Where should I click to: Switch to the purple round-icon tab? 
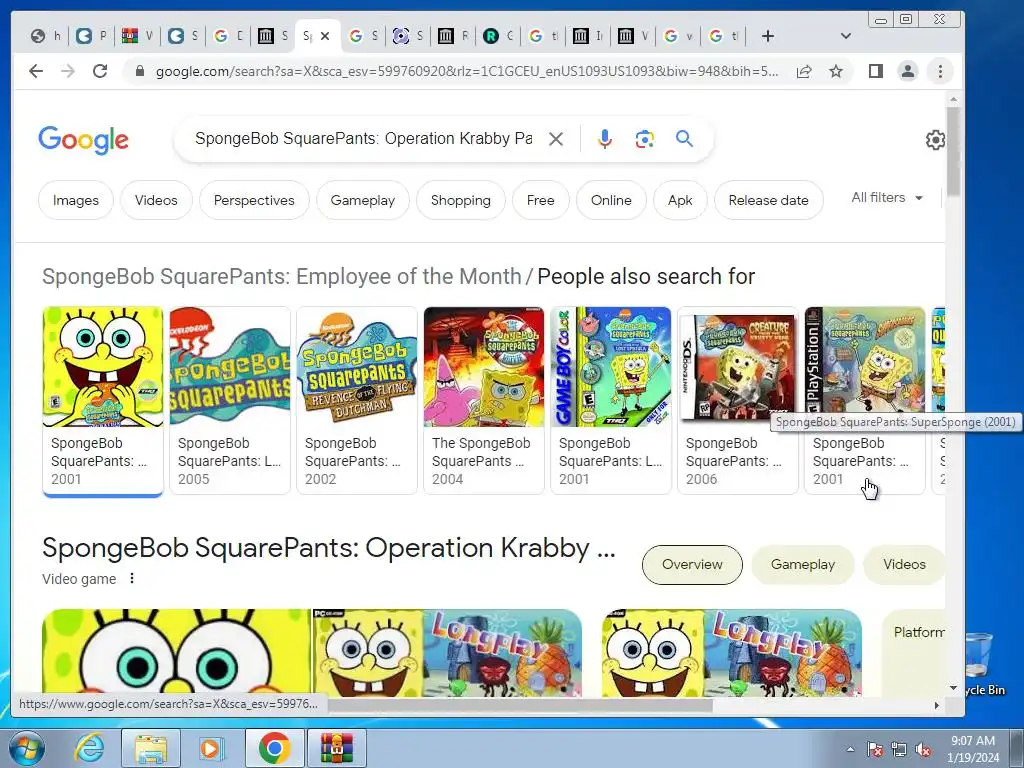408,36
